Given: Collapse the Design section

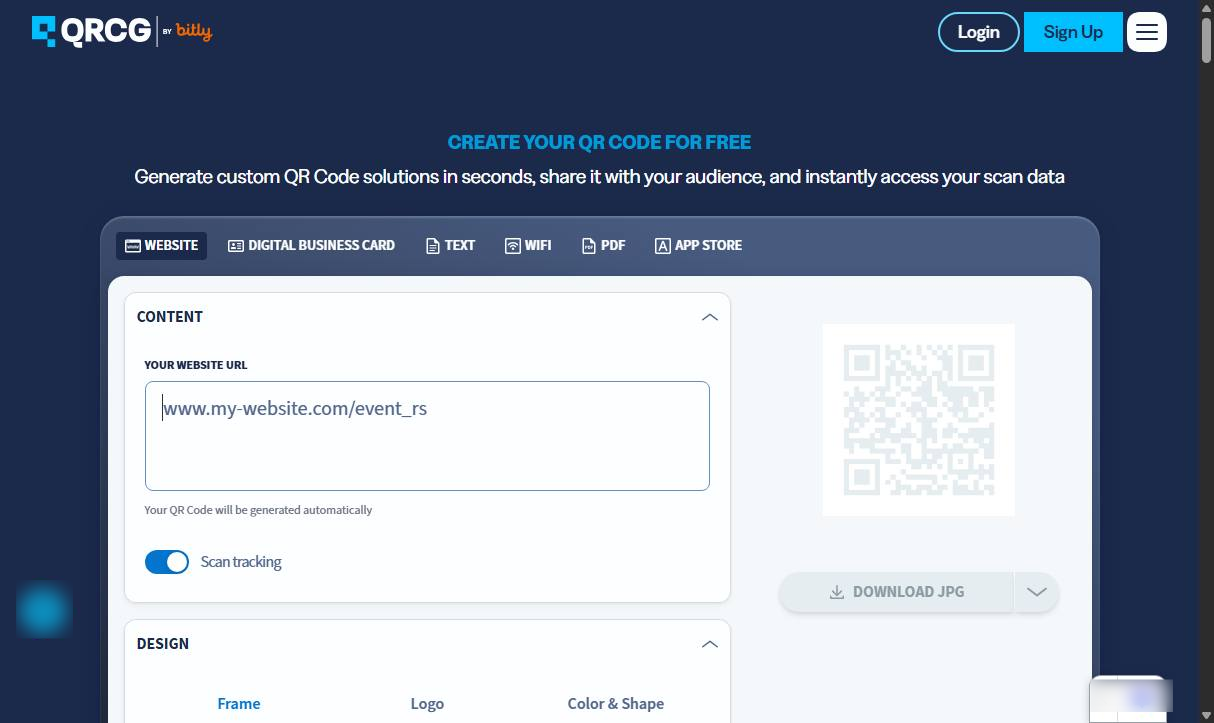Looking at the screenshot, I should [710, 644].
